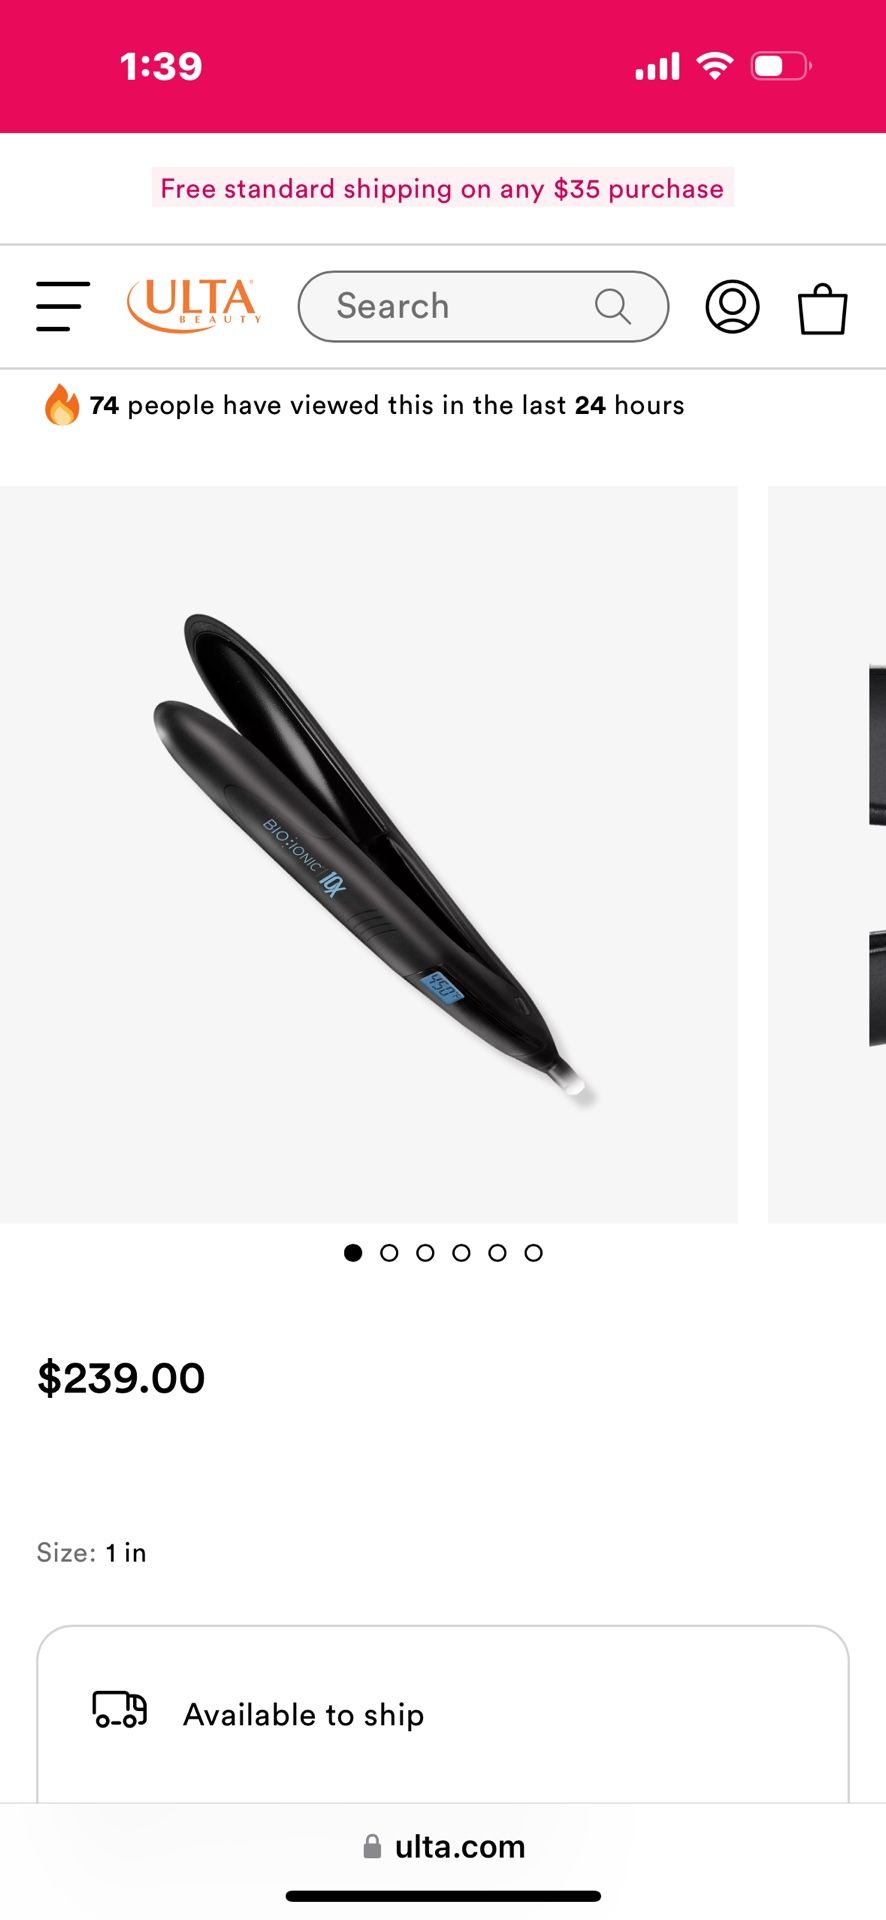Open the account profile icon
Image resolution: width=886 pixels, height=1920 pixels.
click(x=733, y=306)
